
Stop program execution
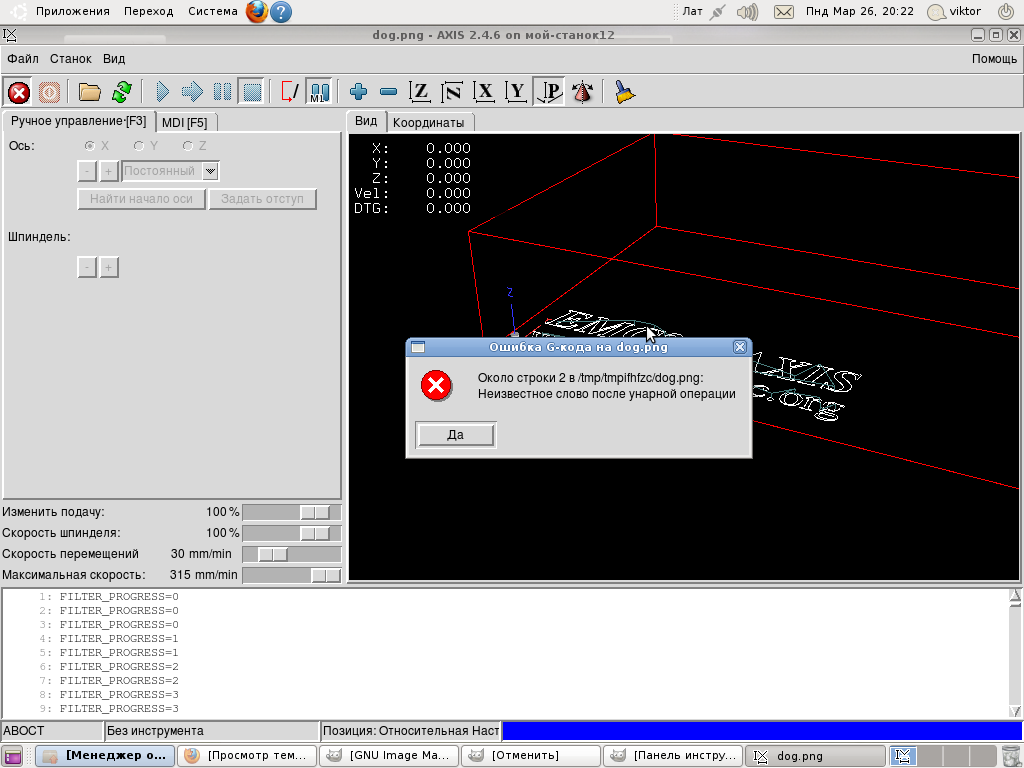coord(252,92)
